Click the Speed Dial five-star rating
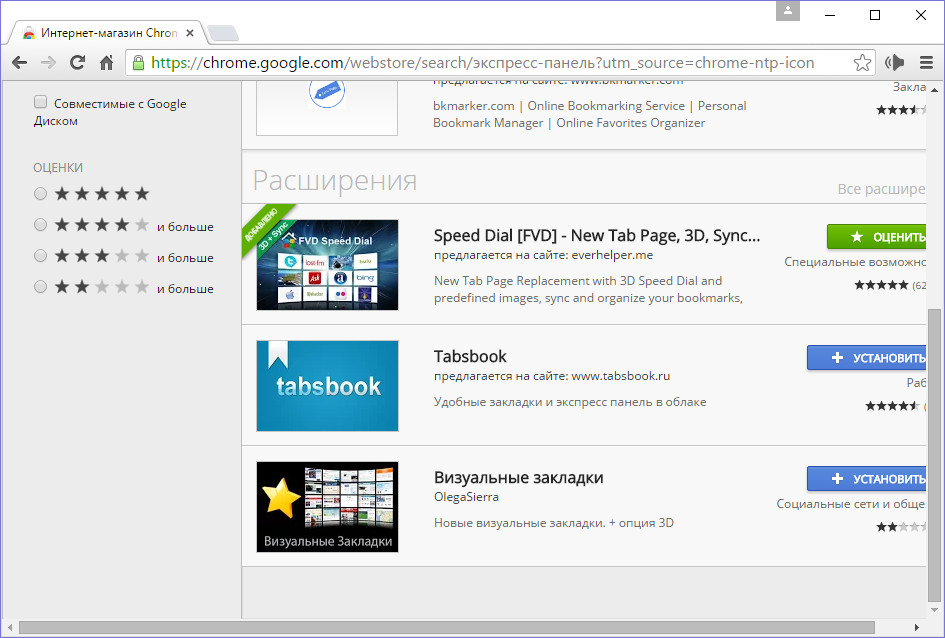The width and height of the screenshot is (945, 638). tap(881, 285)
